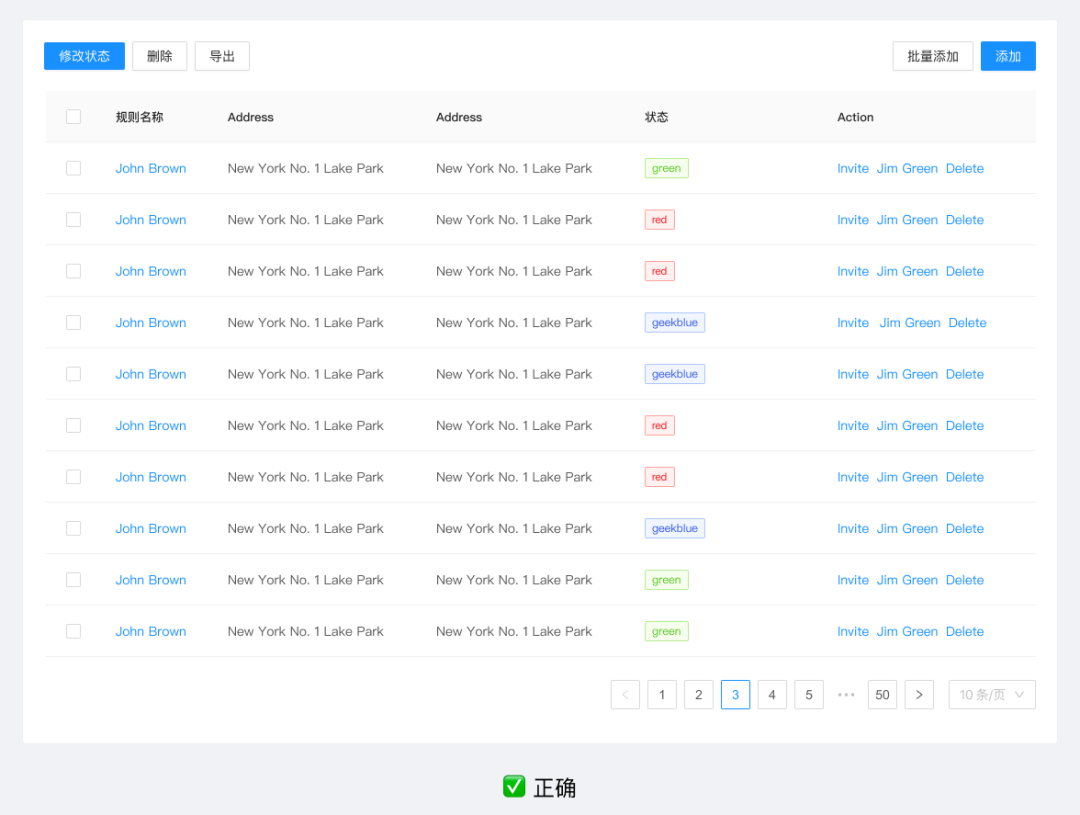
Task: Go to next page using right arrow
Action: [919, 695]
